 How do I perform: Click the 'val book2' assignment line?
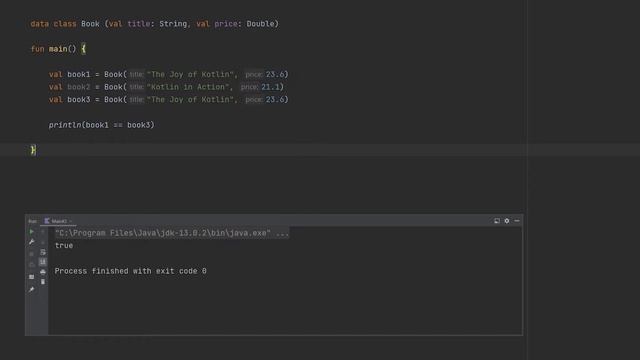[x=166, y=87]
